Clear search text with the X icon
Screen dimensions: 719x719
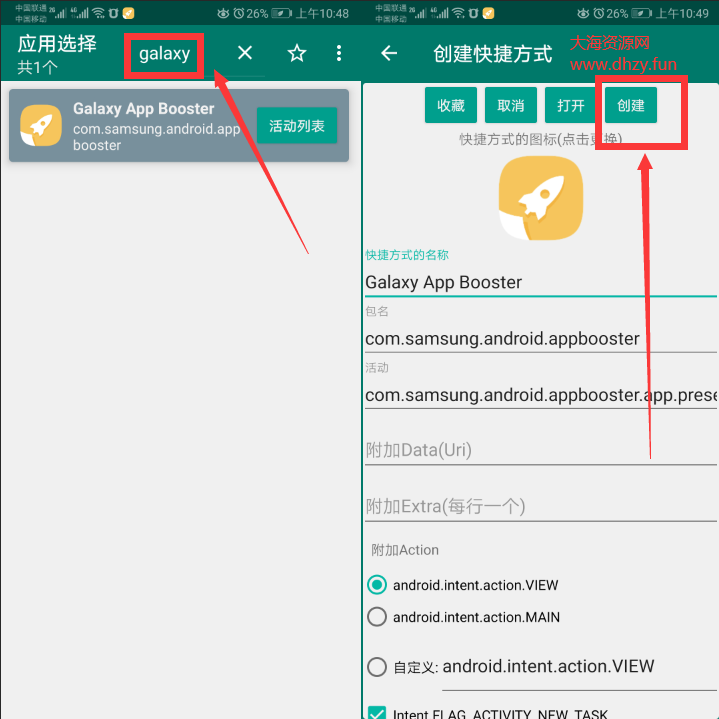click(244, 54)
